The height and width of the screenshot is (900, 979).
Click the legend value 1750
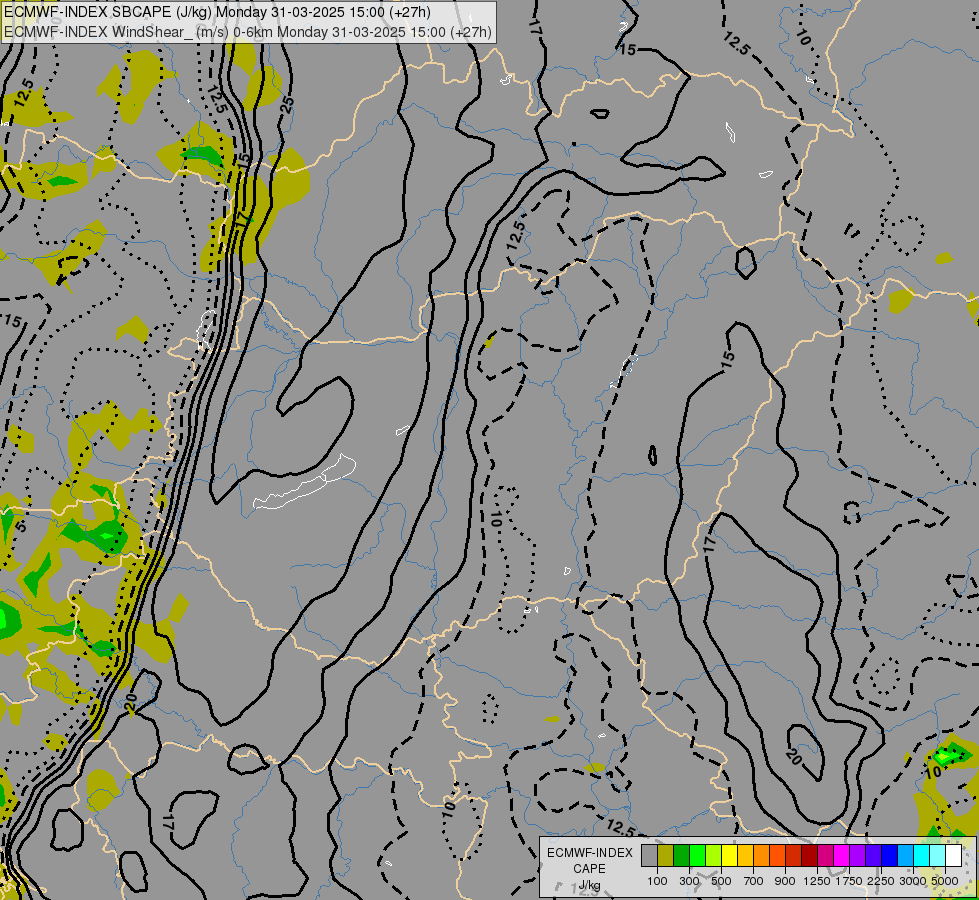click(x=849, y=881)
